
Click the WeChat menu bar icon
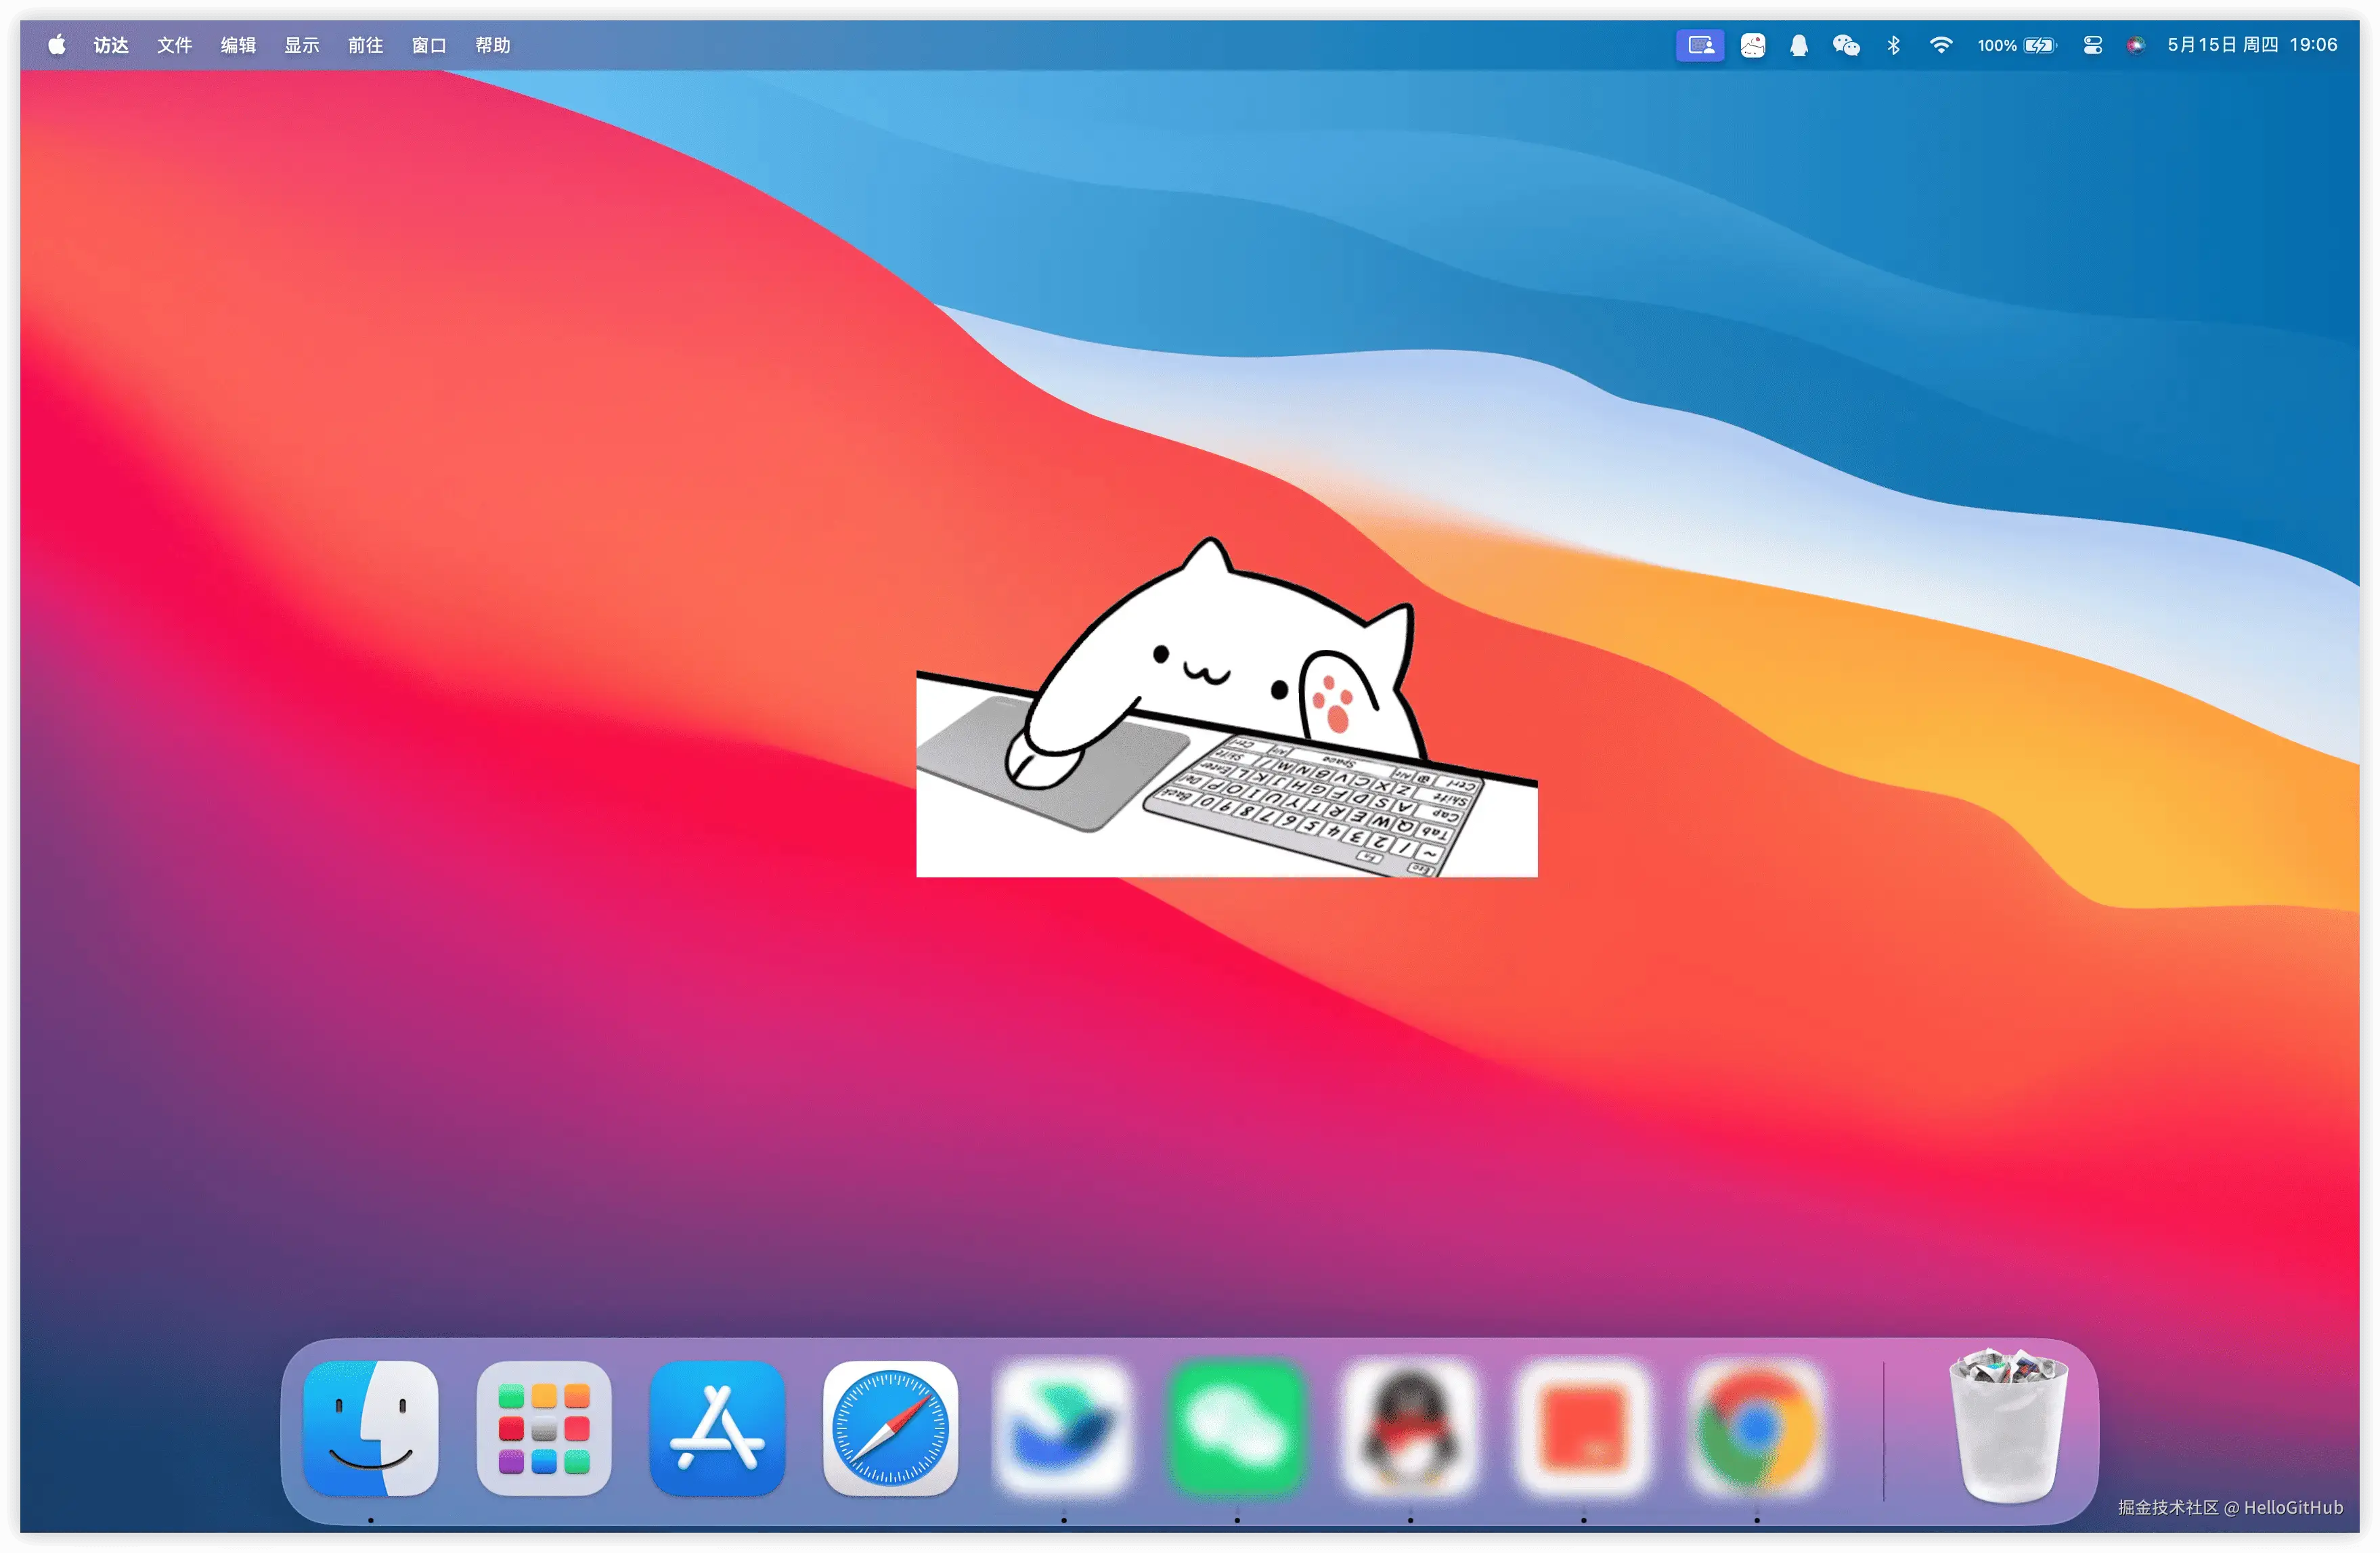point(1845,45)
